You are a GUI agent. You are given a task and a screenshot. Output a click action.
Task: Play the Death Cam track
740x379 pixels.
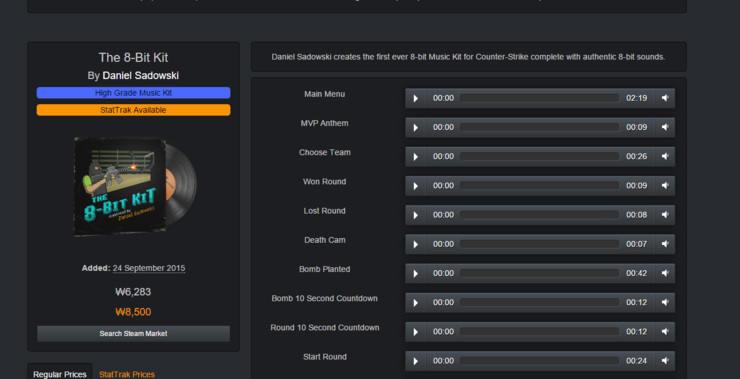click(416, 244)
